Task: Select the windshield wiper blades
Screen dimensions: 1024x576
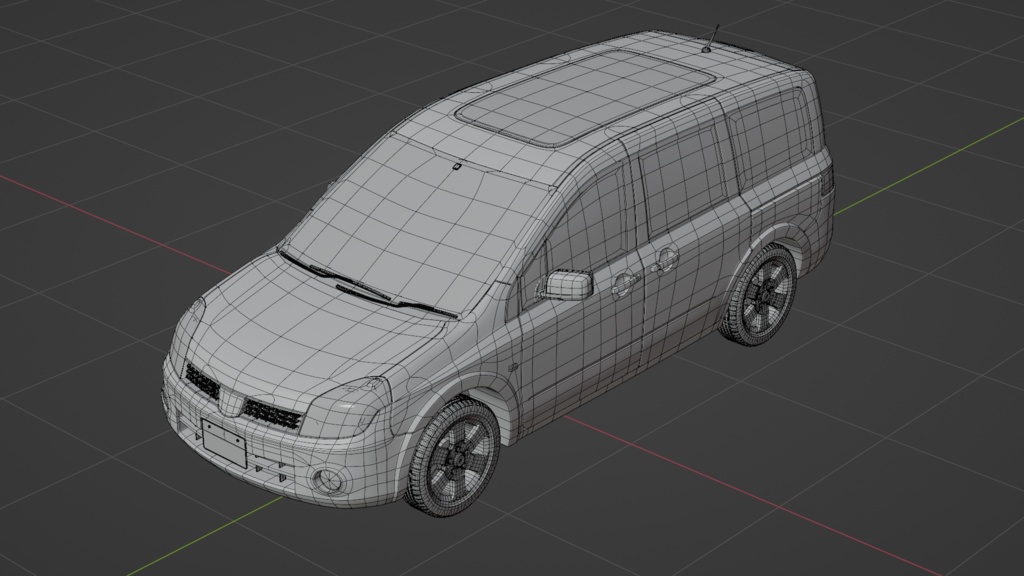Action: [368, 283]
